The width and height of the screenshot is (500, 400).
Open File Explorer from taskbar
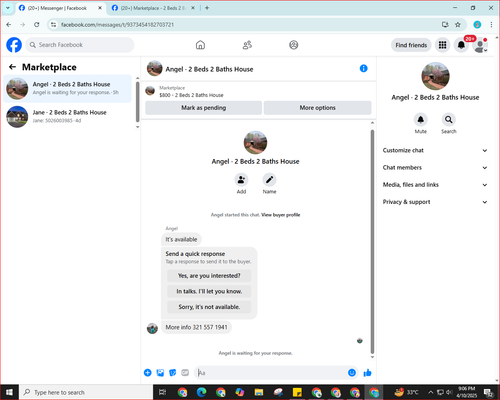[259, 392]
